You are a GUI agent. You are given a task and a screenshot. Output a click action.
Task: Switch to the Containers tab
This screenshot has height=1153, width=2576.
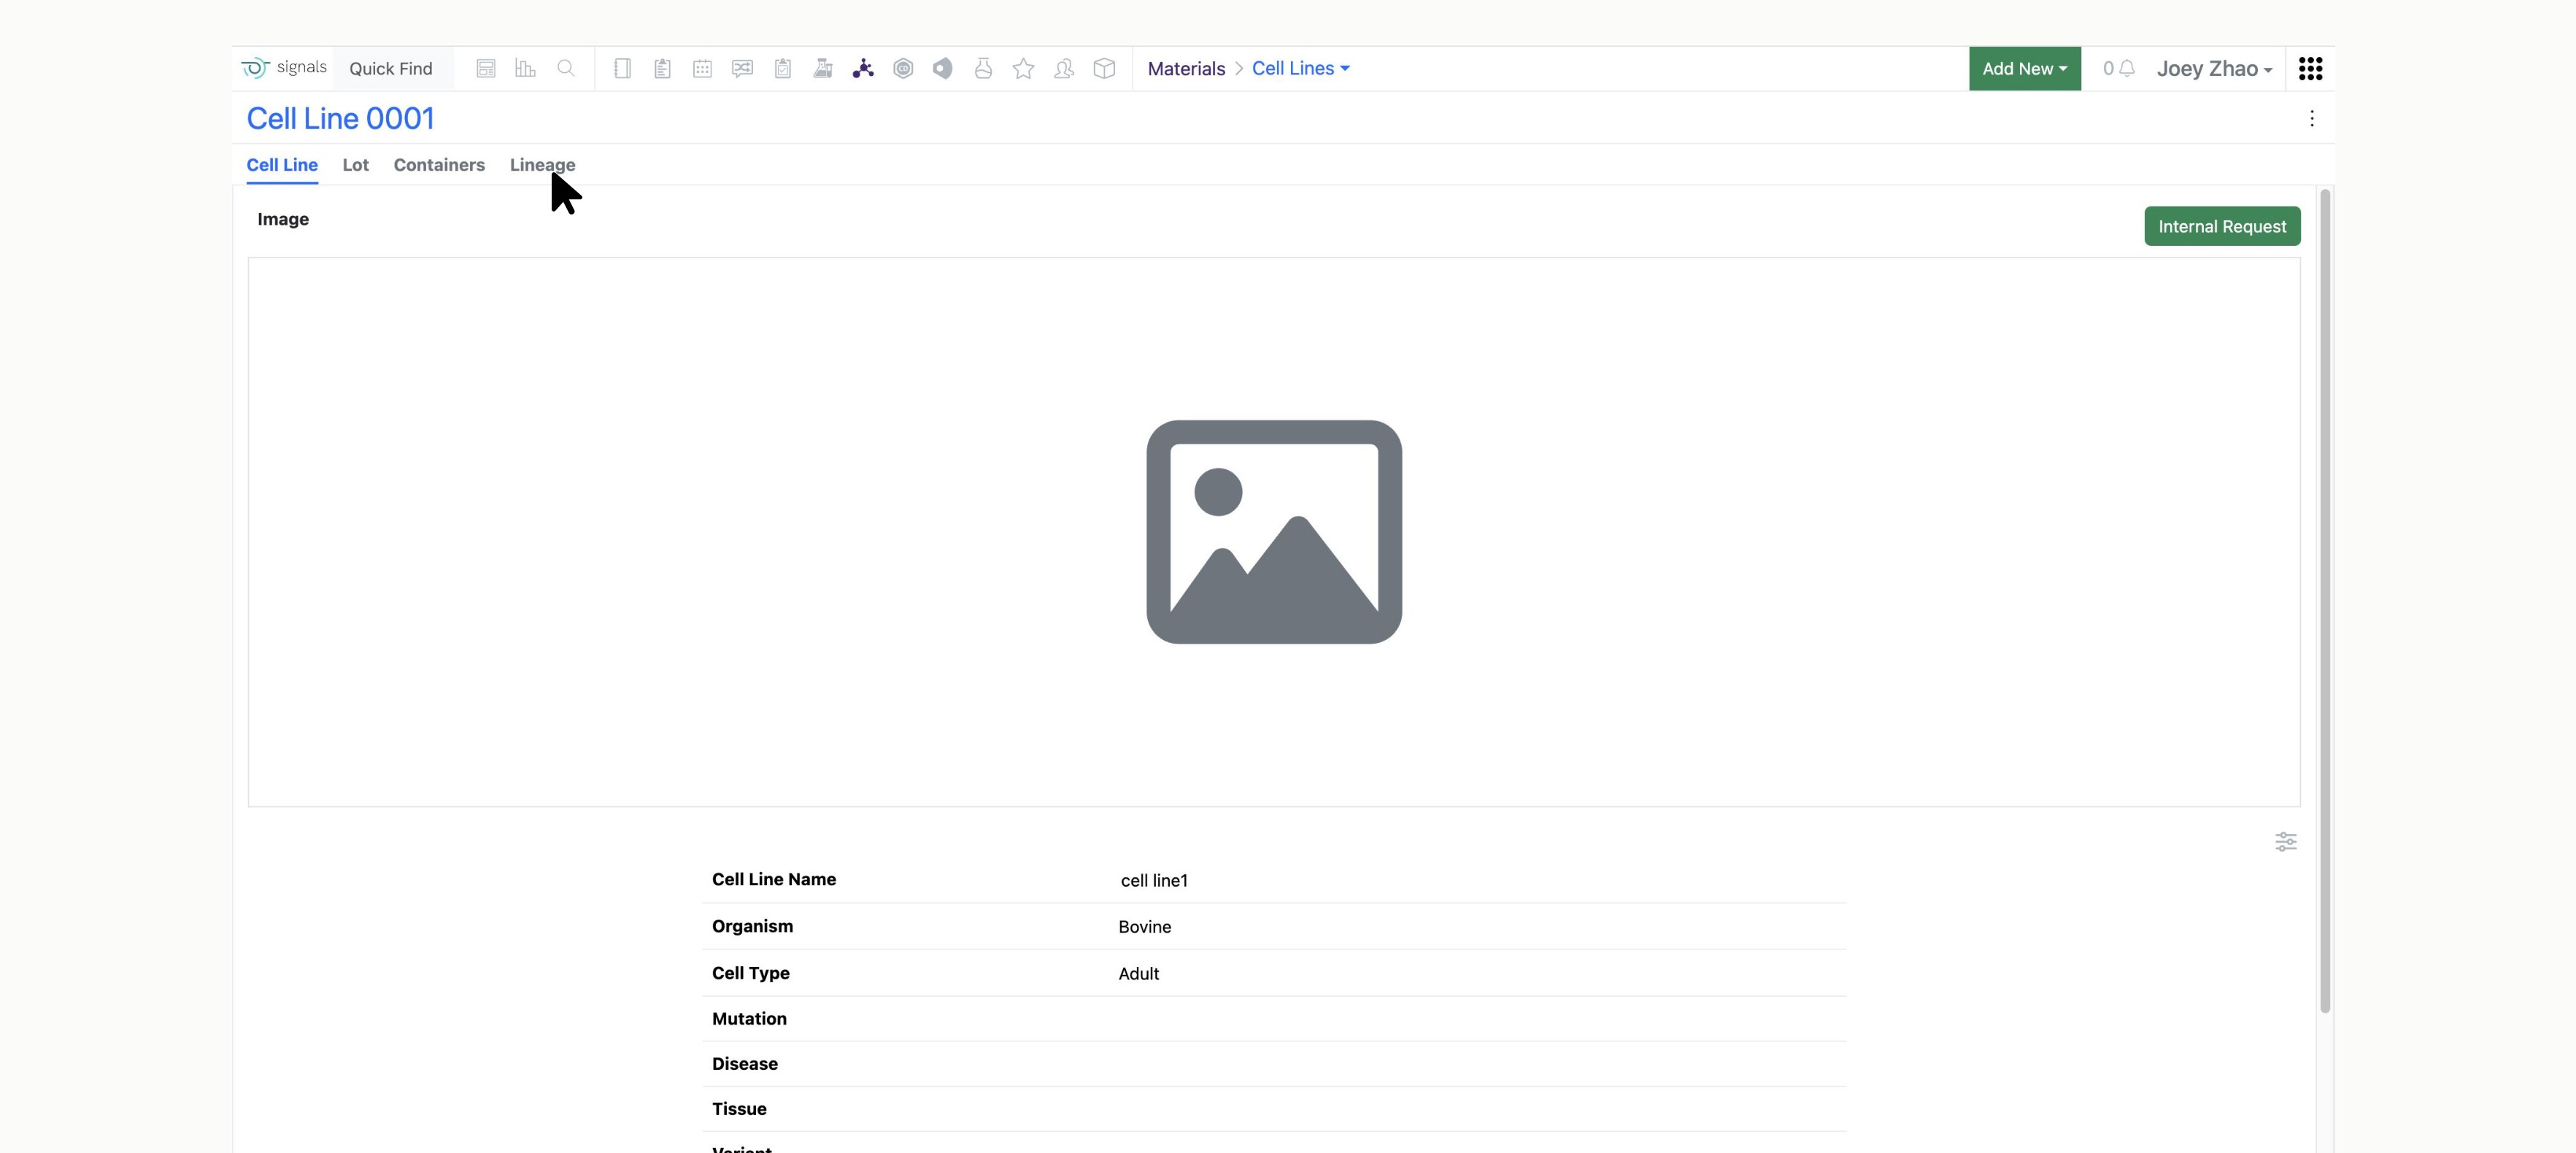439,166
